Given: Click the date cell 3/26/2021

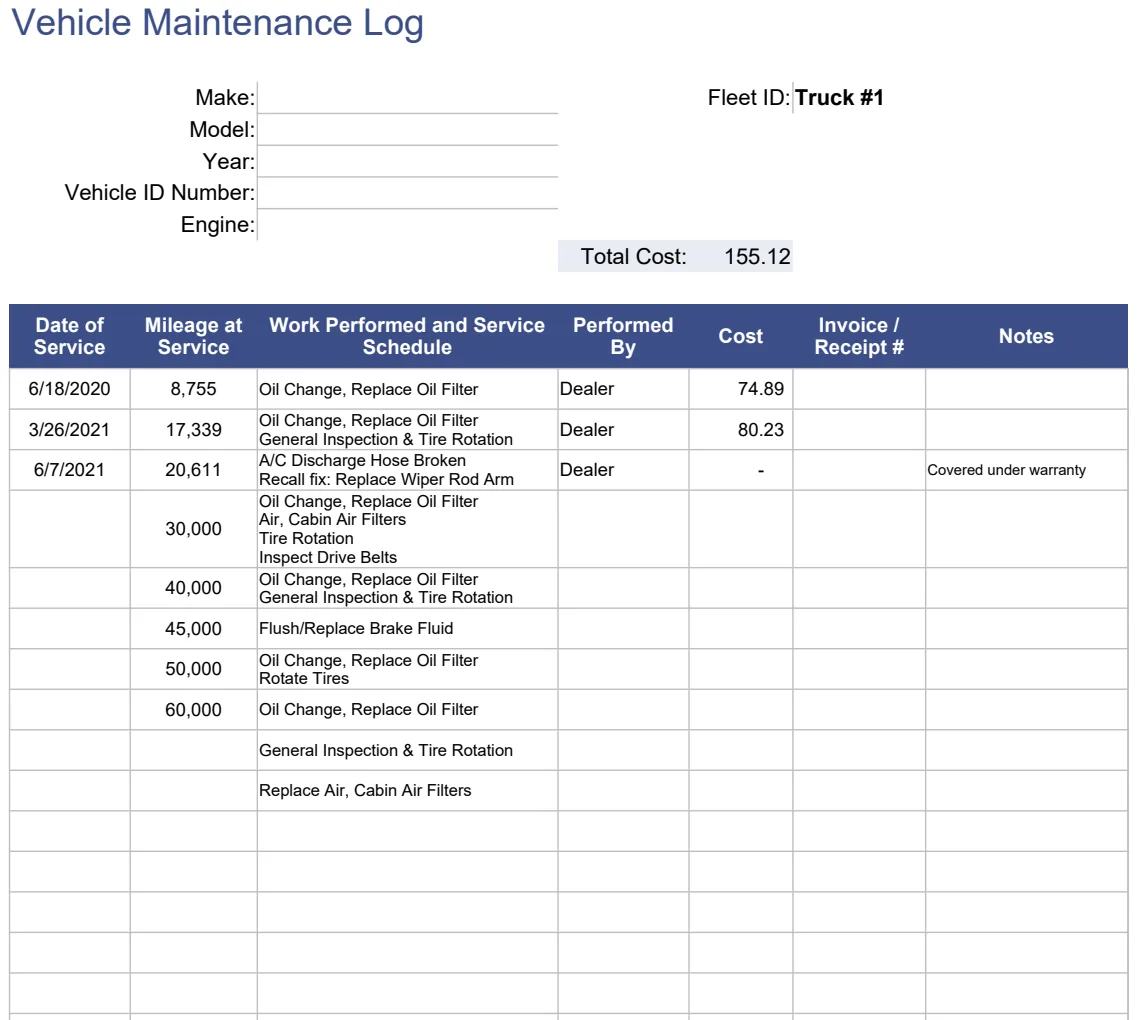Looking at the screenshot, I should coord(70,430).
